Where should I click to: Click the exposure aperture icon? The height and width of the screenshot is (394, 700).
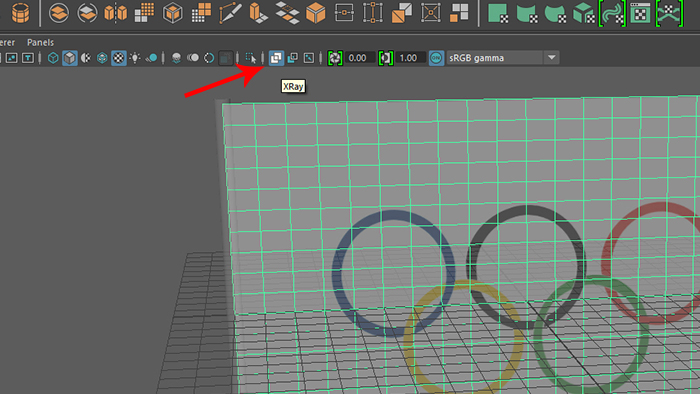[x=335, y=58]
